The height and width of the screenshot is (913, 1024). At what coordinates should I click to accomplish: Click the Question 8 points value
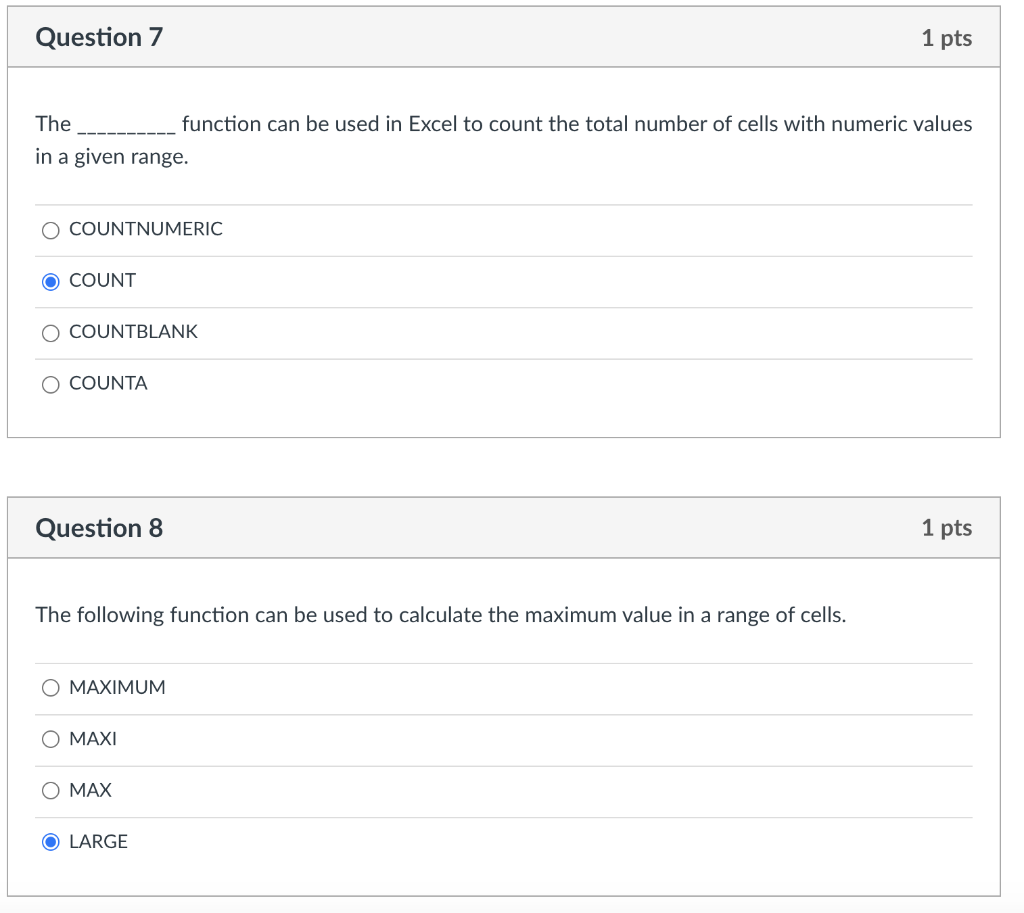tap(946, 528)
